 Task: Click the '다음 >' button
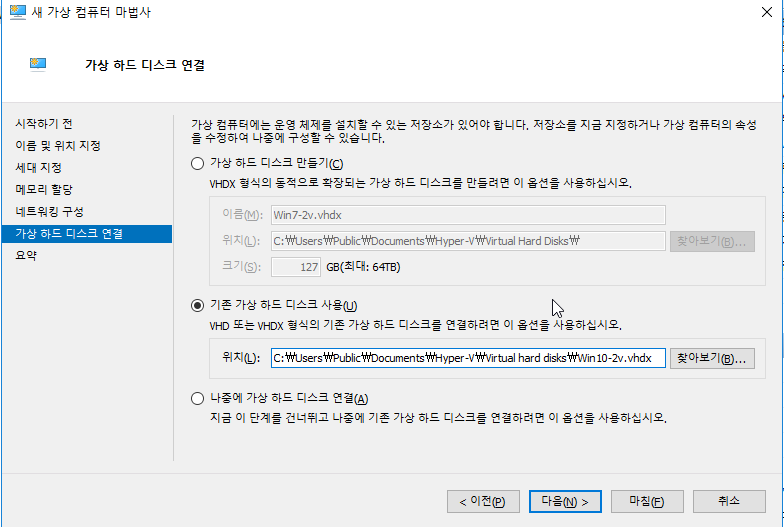coord(565,502)
